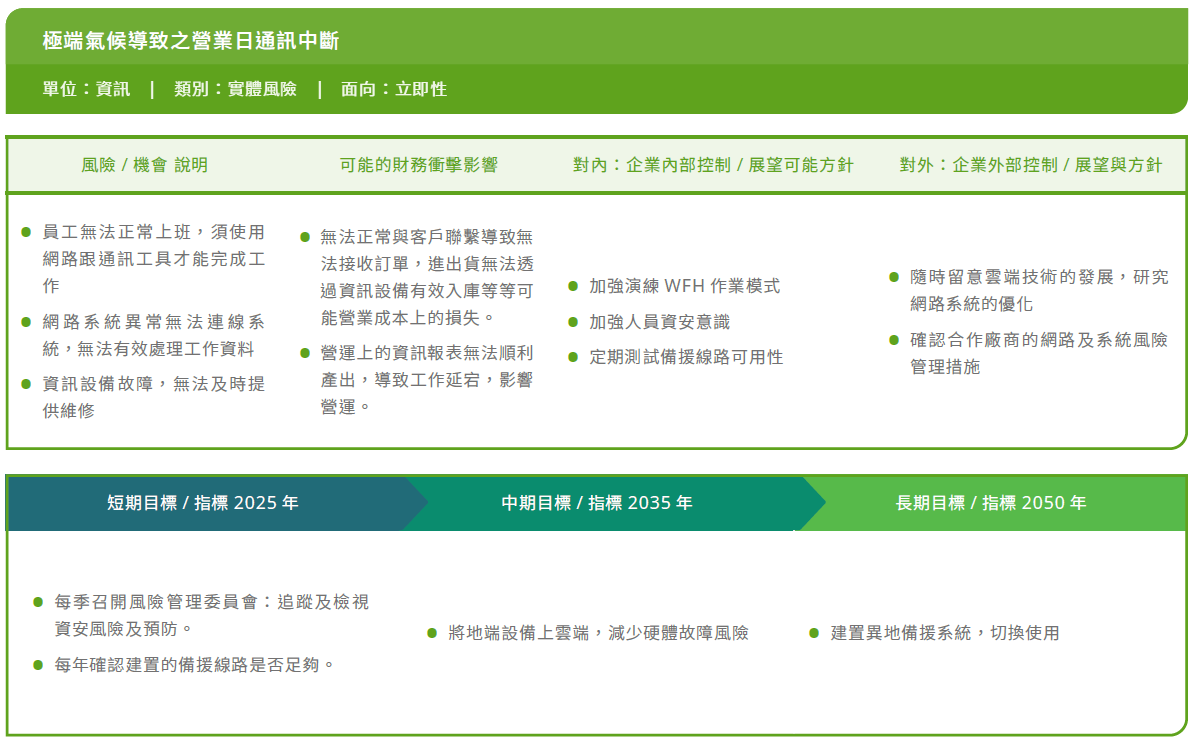Click the 建置異地備援系統 long-term goal text
1195x744 pixels.
[944, 633]
